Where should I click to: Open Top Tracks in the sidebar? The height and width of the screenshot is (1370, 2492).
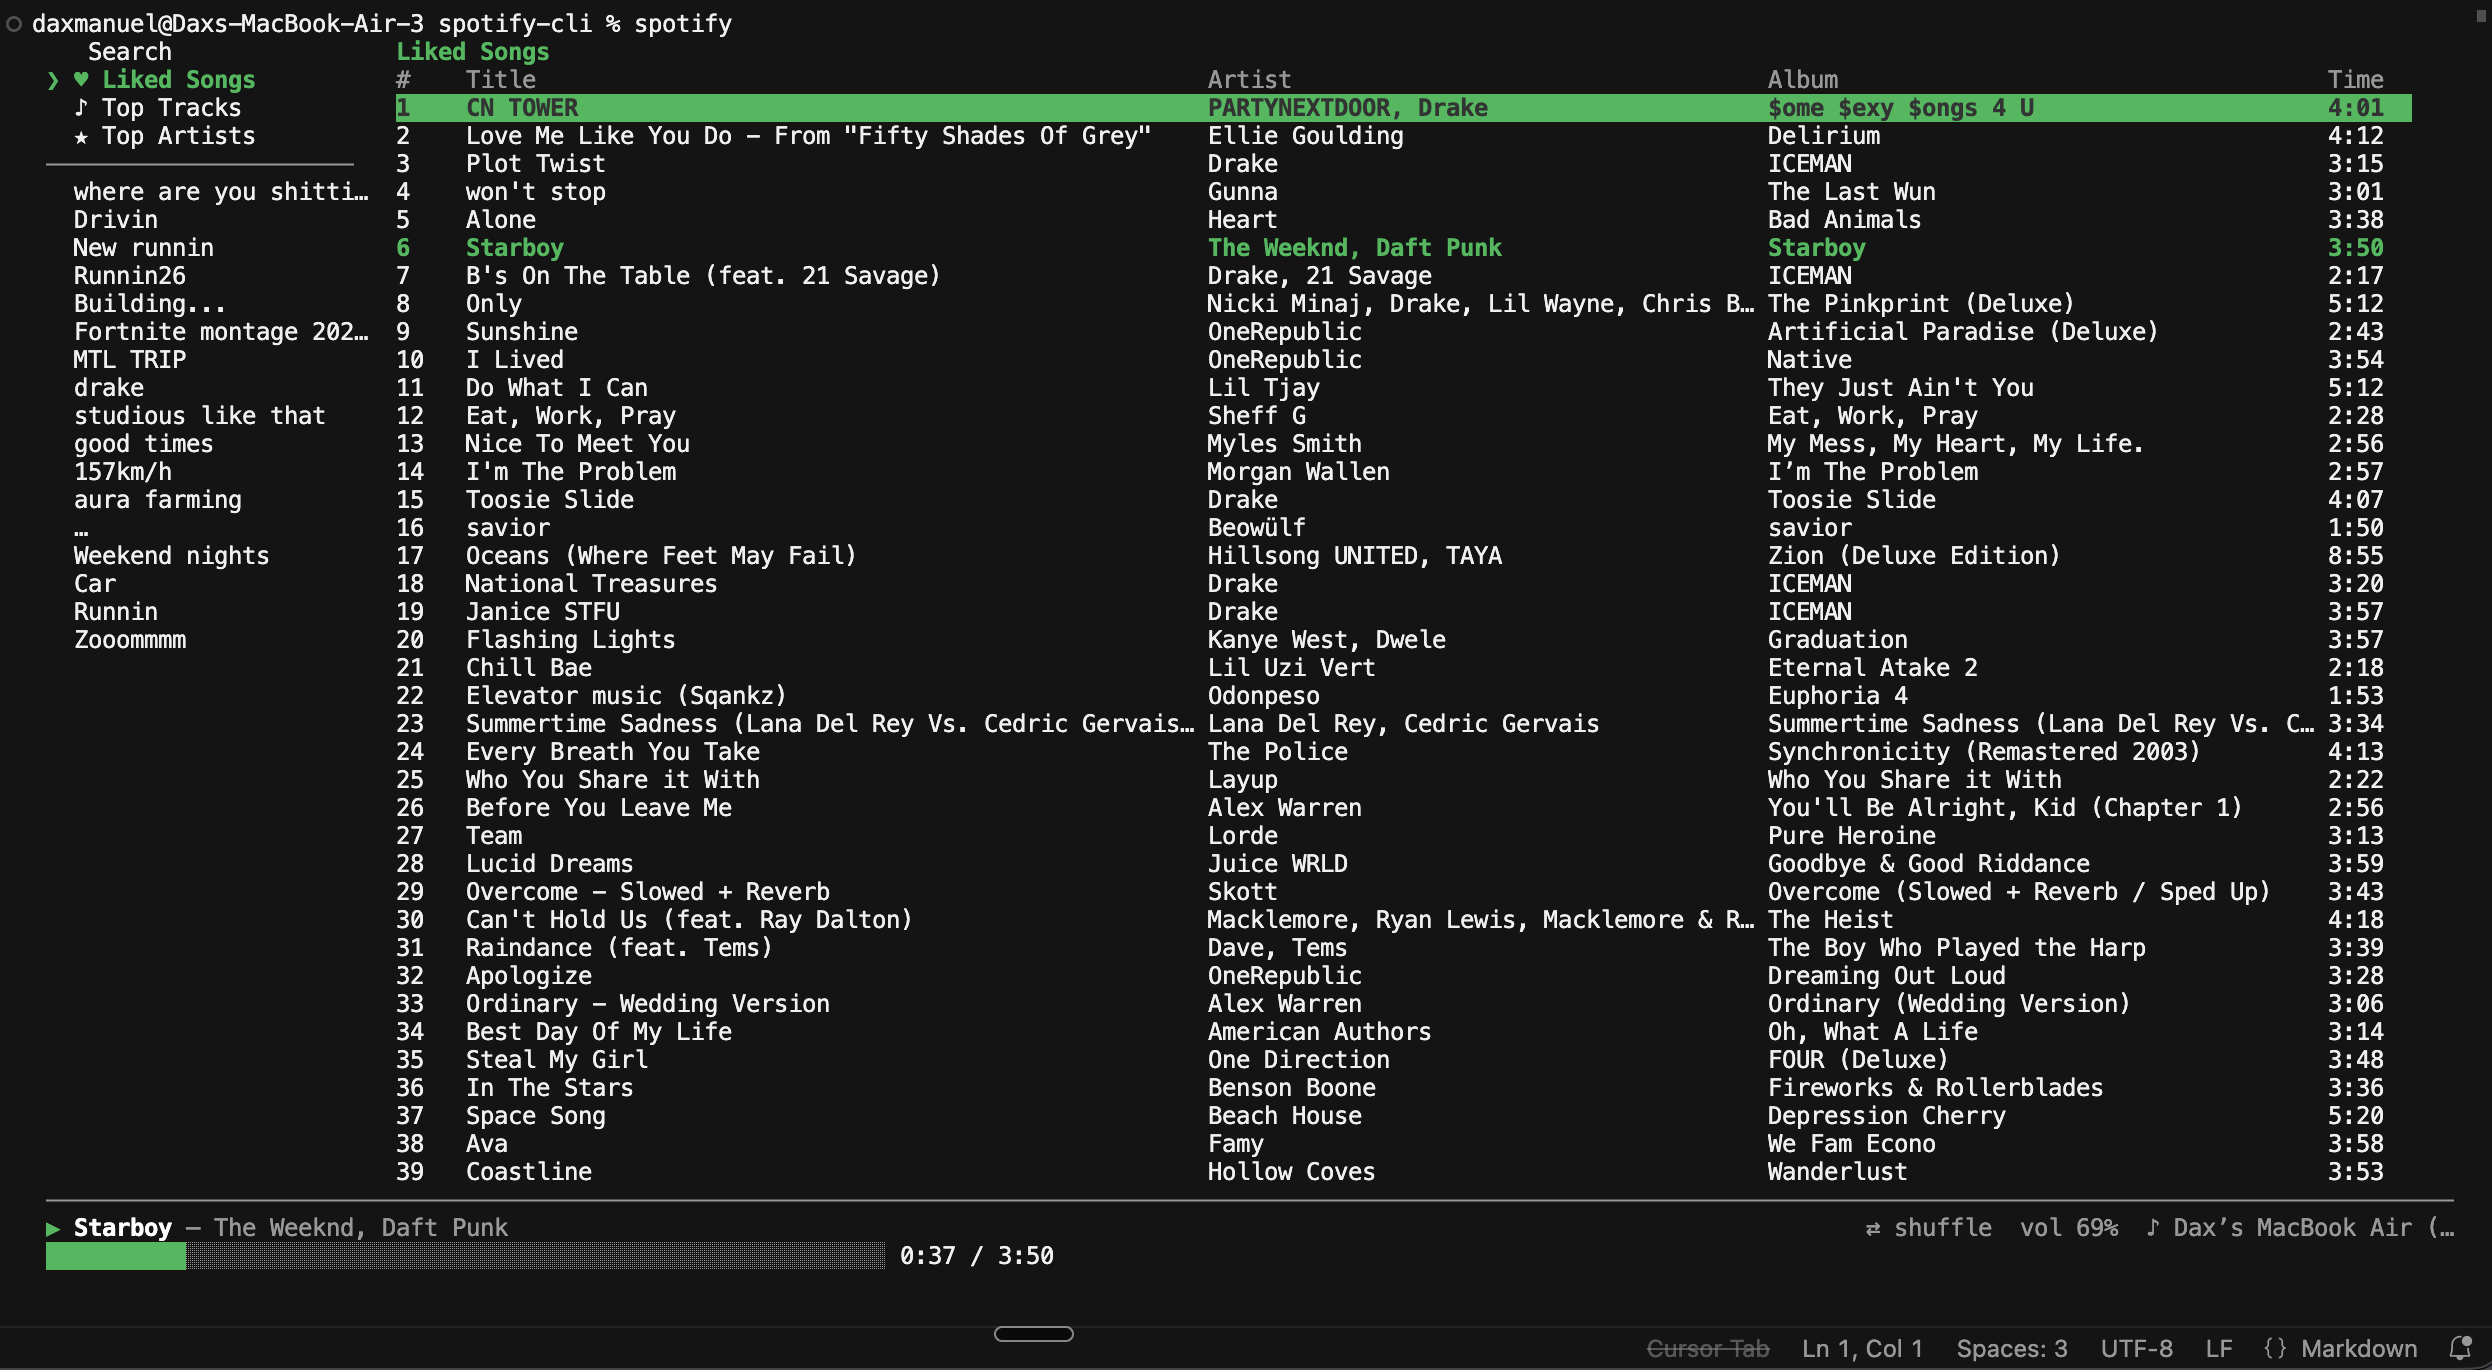[171, 107]
